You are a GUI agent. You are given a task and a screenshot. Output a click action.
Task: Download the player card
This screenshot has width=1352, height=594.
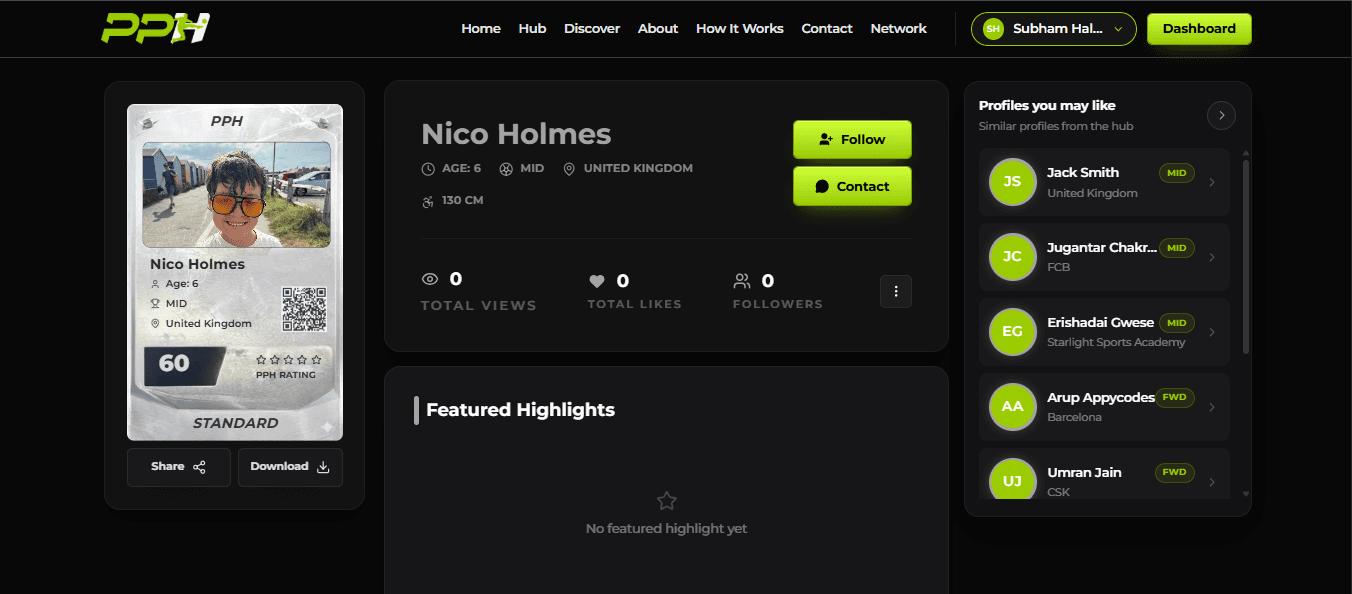(290, 467)
